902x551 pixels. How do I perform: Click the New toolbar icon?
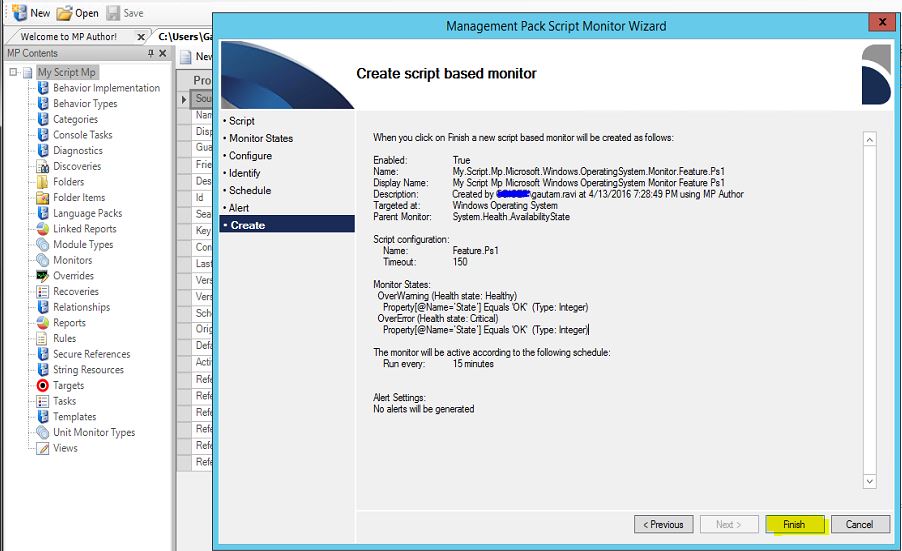point(20,13)
